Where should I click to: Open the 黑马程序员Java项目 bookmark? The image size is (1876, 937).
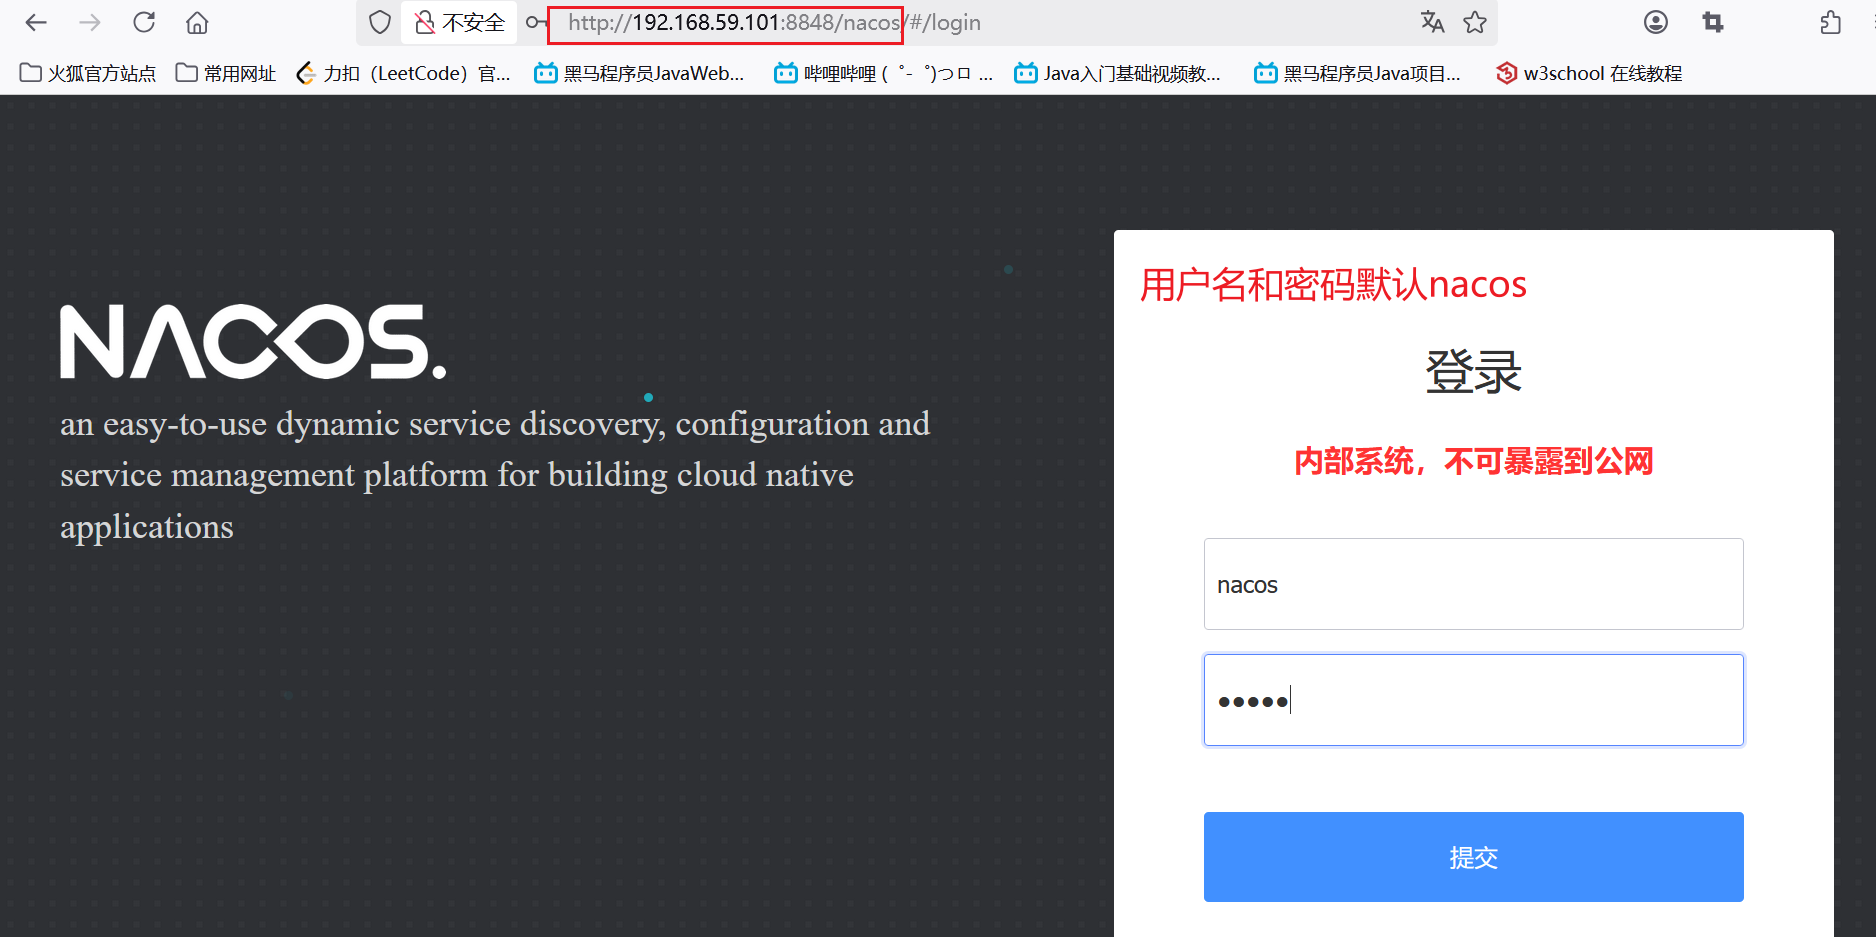pos(1358,73)
